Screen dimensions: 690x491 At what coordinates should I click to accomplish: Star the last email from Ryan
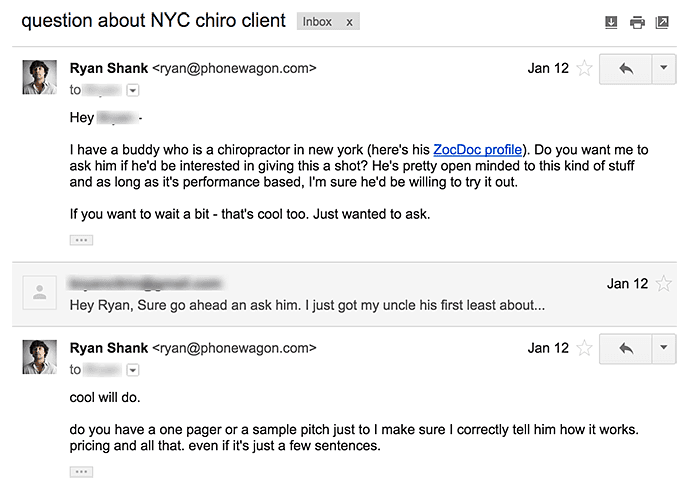(585, 348)
